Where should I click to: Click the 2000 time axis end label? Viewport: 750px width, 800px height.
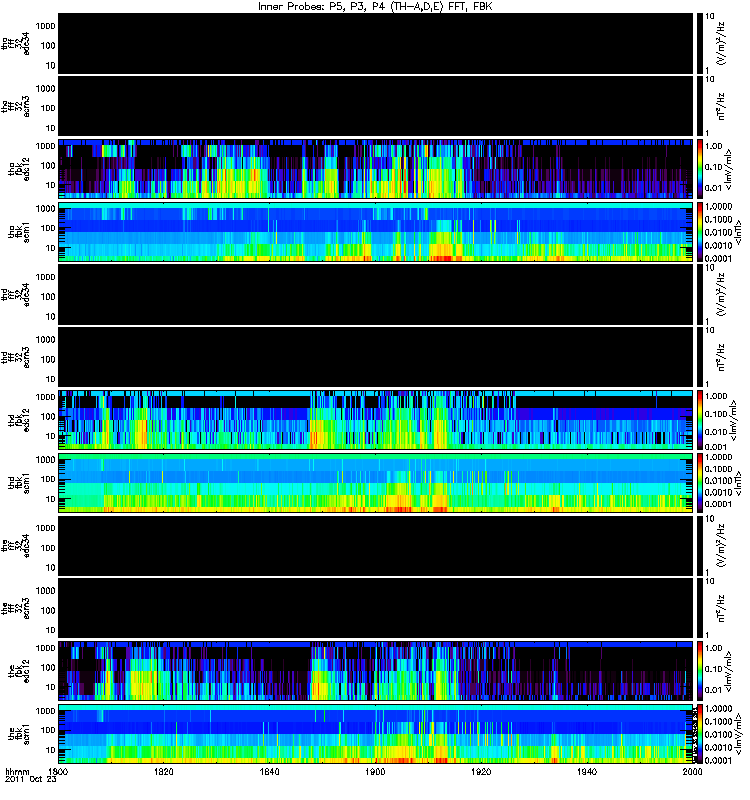pos(692,772)
